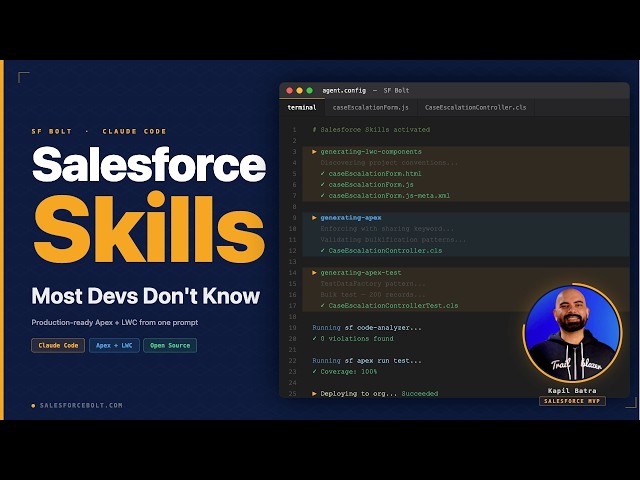Click '# Salesforce Skills activated' comment

371,130
